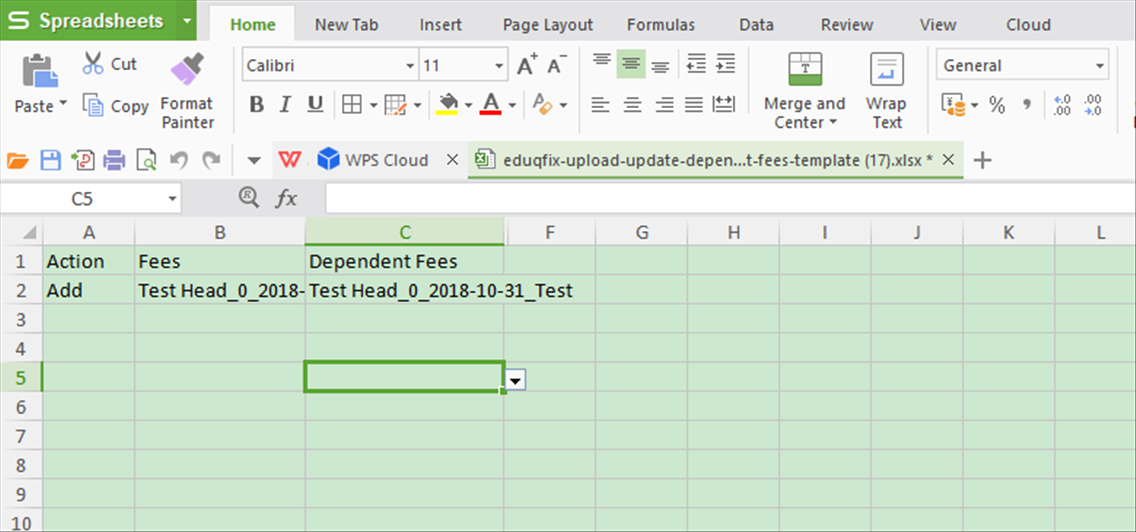The height and width of the screenshot is (532, 1136).
Task: Activate the Format Painter brush
Action: (187, 72)
